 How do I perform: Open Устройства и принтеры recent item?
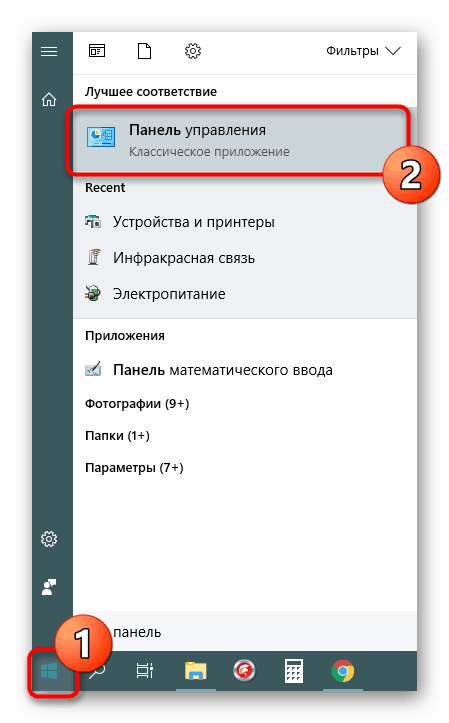click(244, 222)
